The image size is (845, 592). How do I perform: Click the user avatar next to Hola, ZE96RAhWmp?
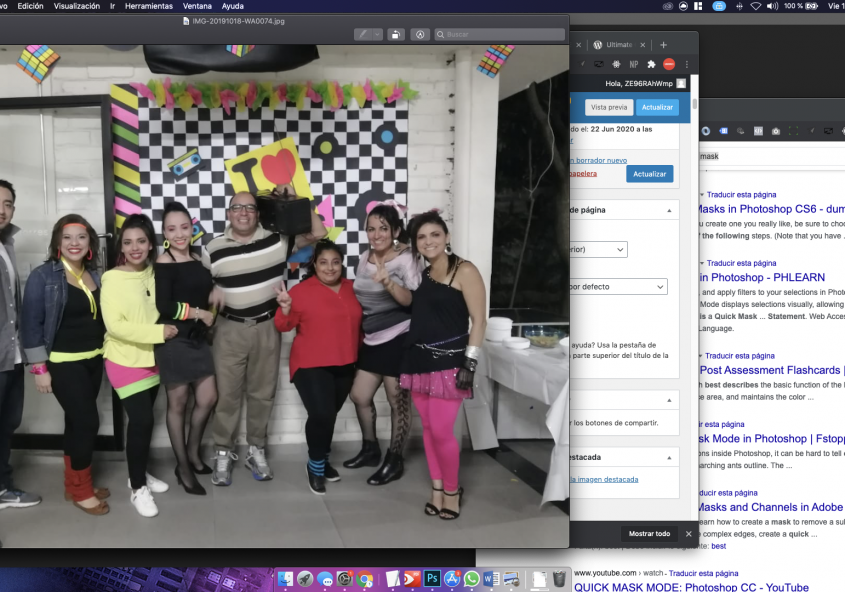681,83
